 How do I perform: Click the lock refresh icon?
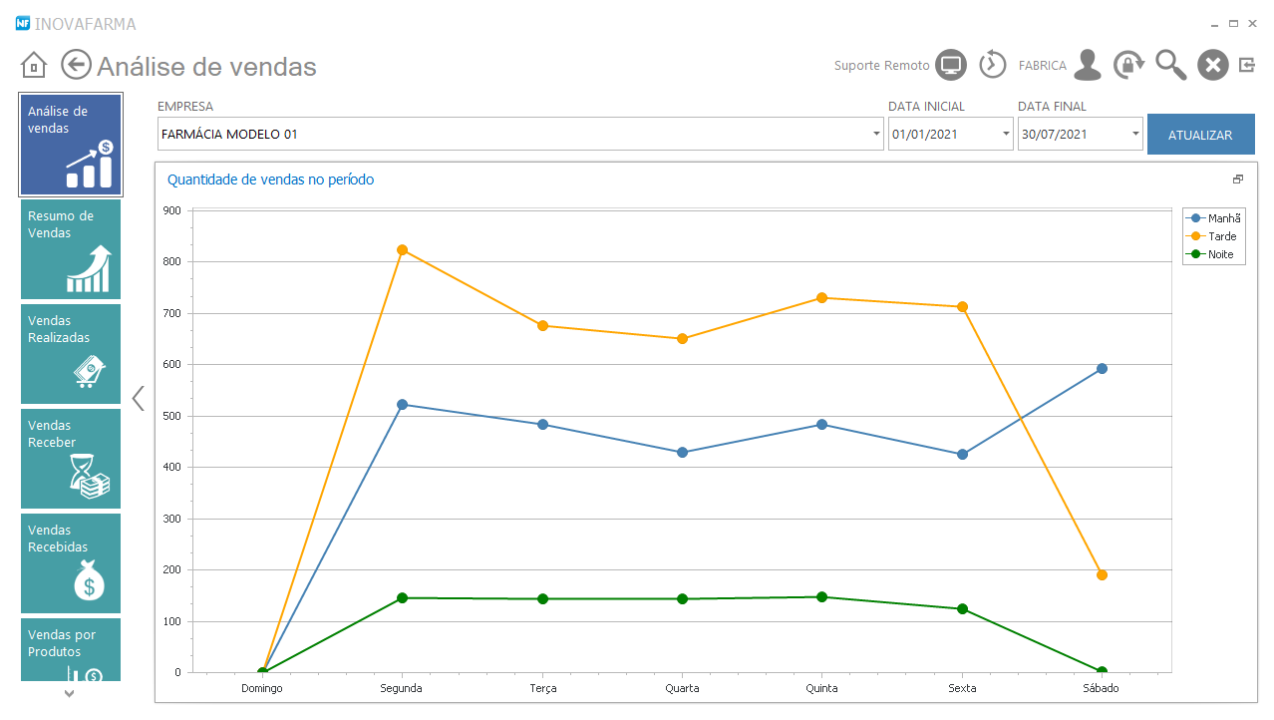pos(1129,66)
